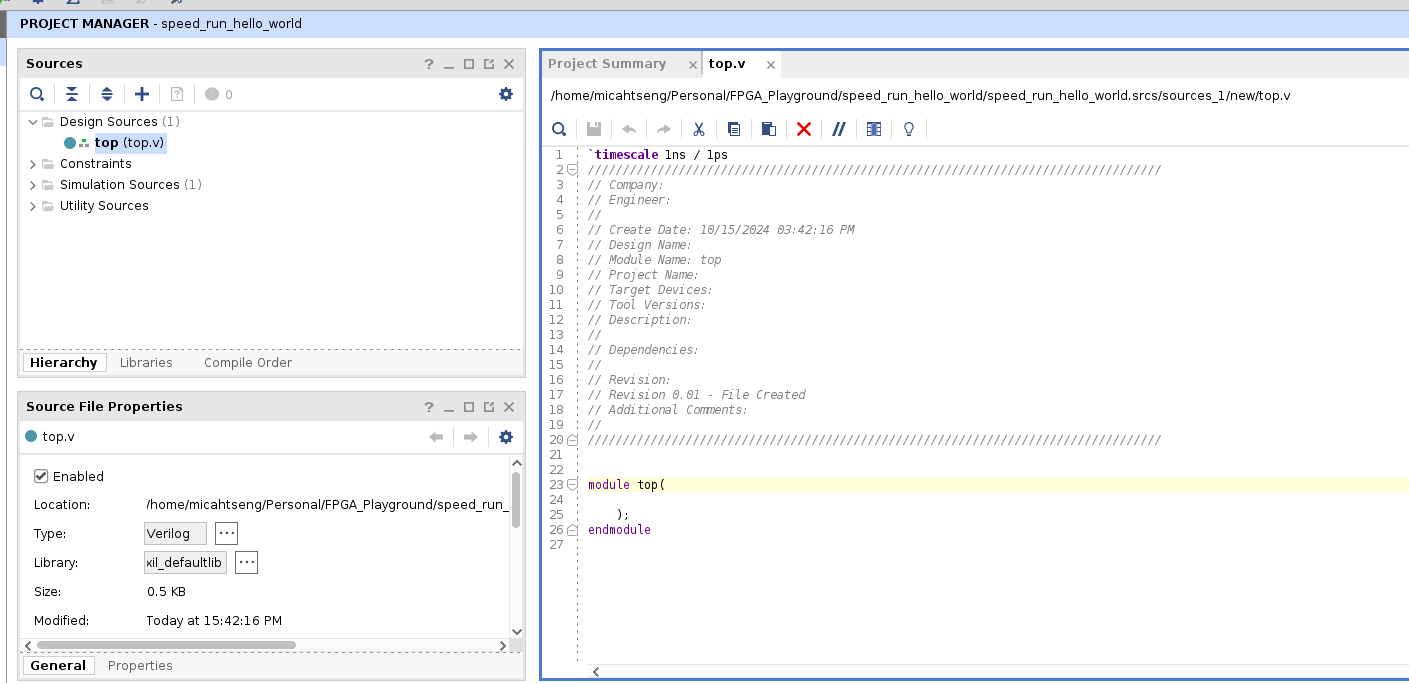Screen dimensions: 1409x683
Task: Open the Compile Order tab
Action: tap(248, 363)
